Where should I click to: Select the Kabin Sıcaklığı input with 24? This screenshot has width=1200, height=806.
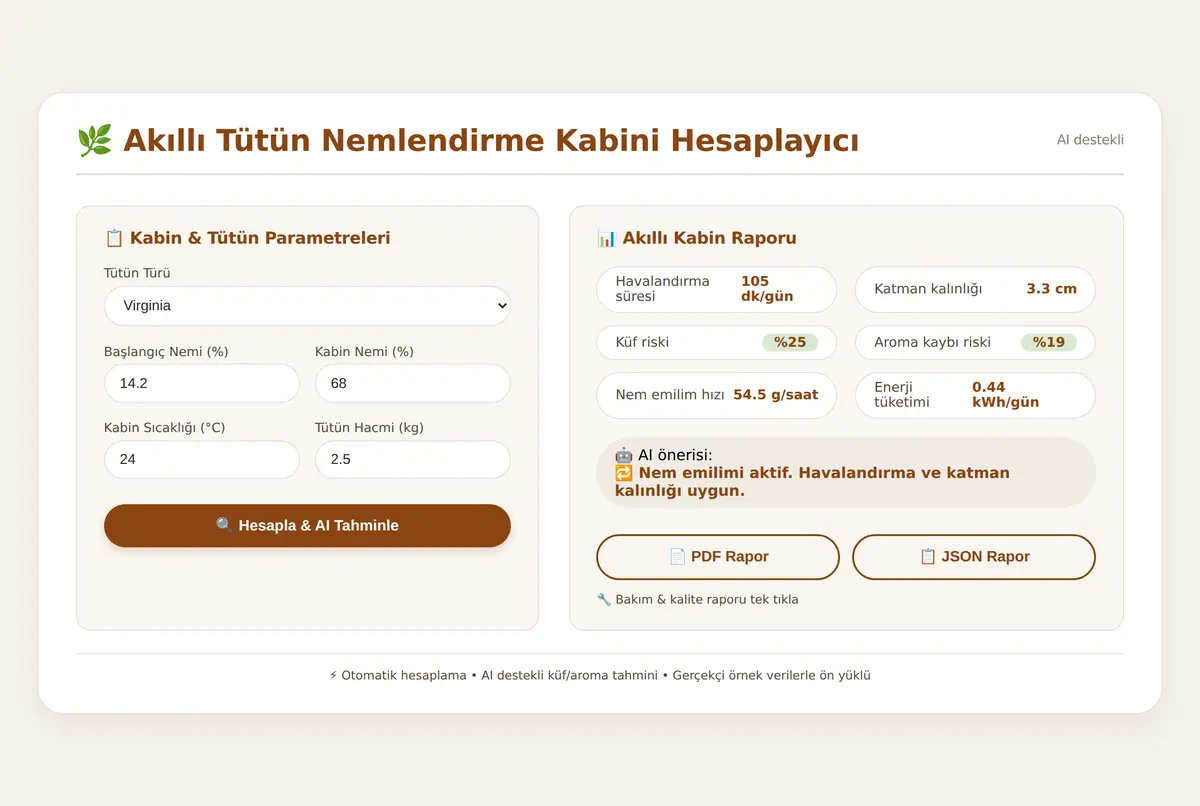pyautogui.click(x=202, y=460)
